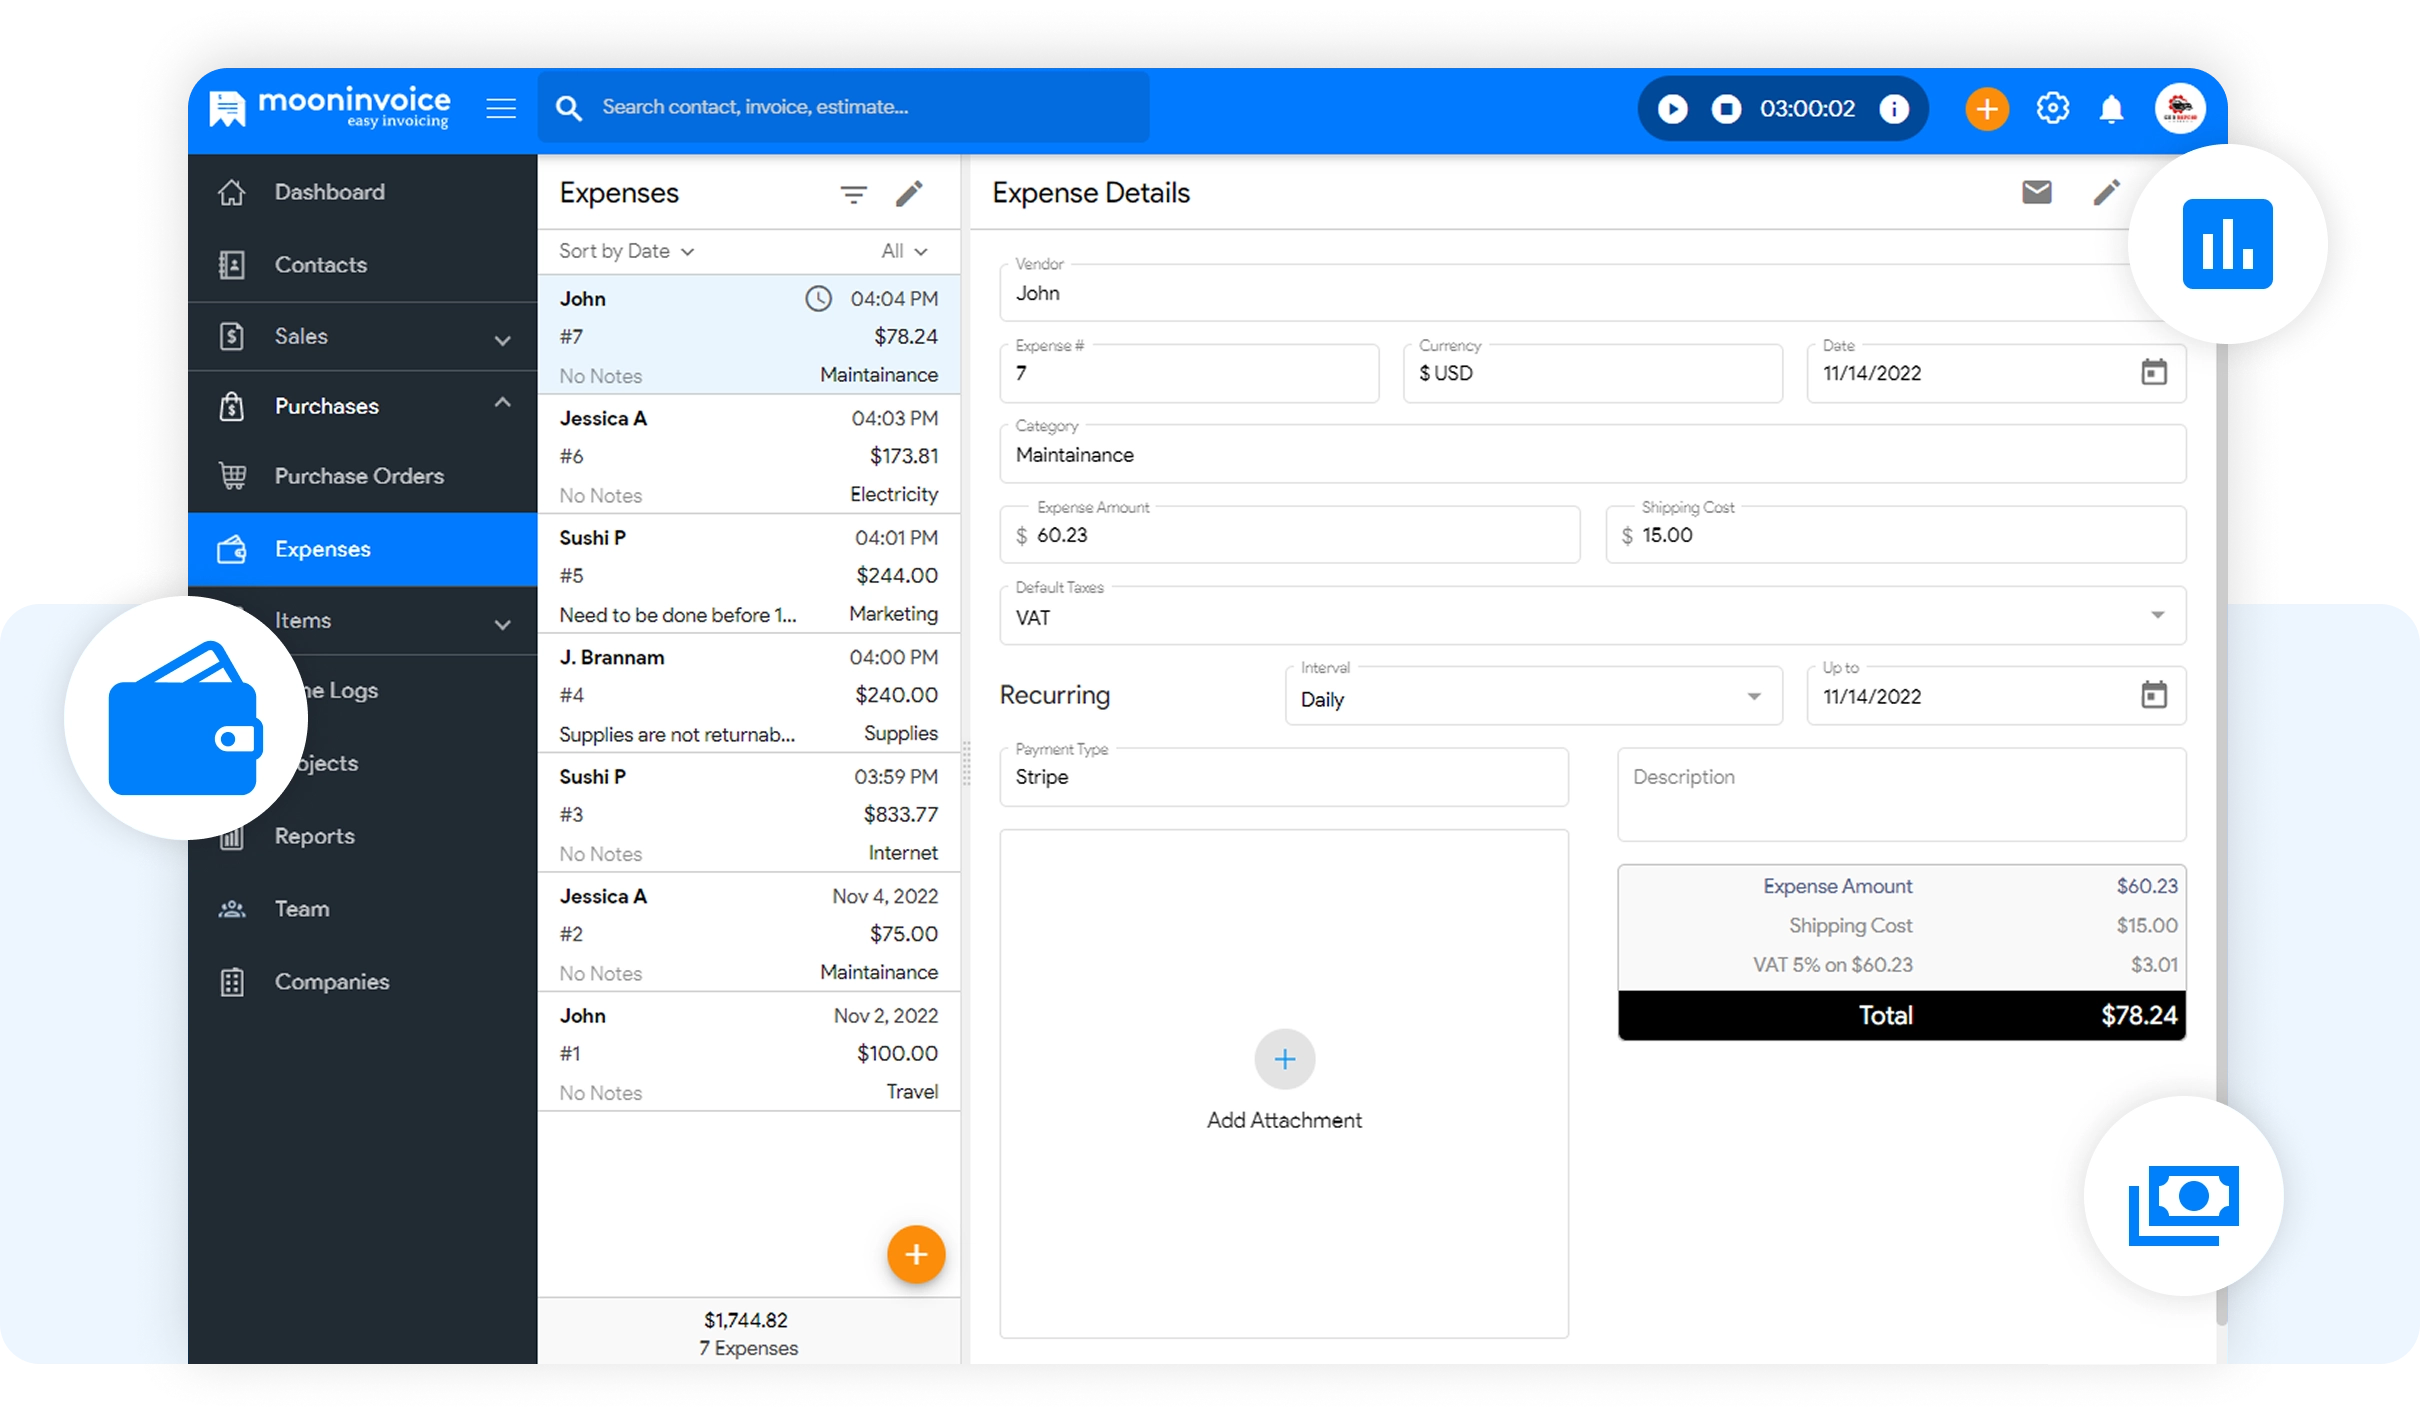Click the filter icon in Expenses list
The height and width of the screenshot is (1416, 2420).
coord(853,194)
